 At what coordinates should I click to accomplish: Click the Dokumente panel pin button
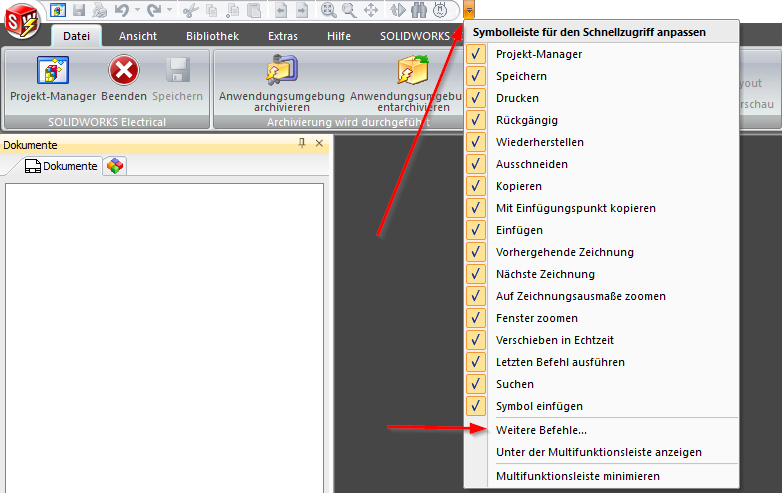[x=302, y=145]
